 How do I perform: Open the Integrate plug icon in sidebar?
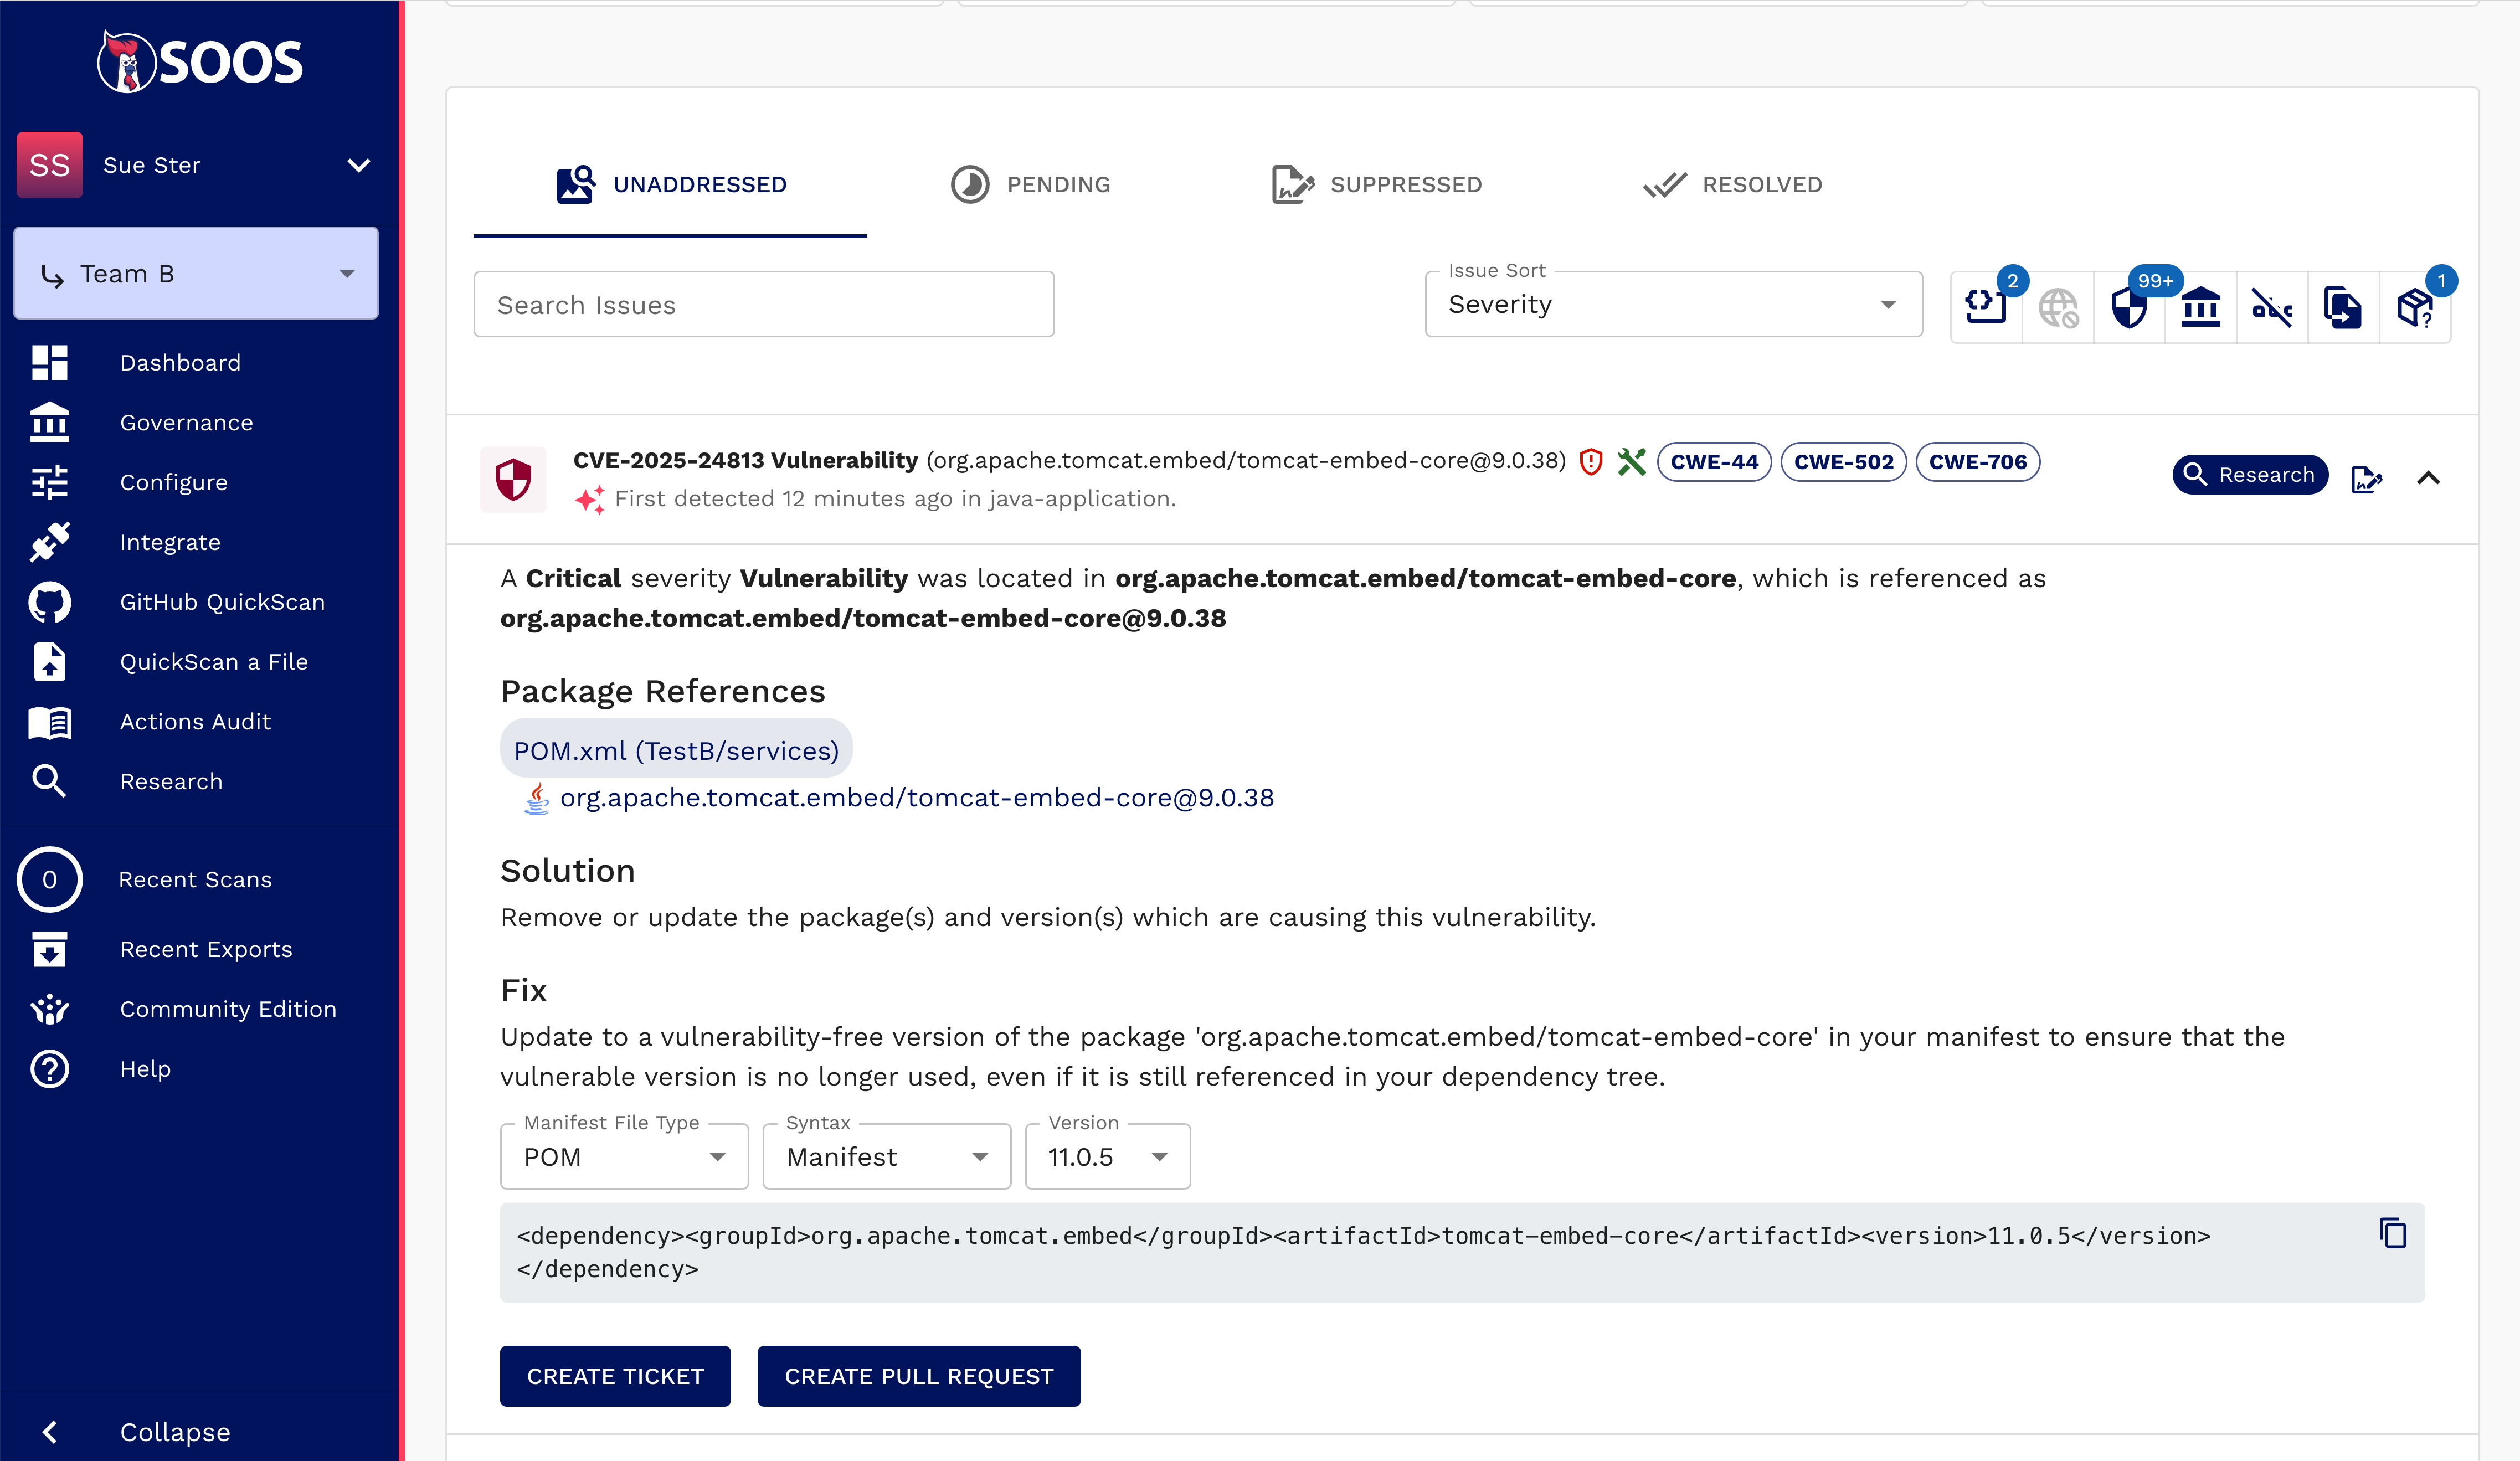point(50,542)
